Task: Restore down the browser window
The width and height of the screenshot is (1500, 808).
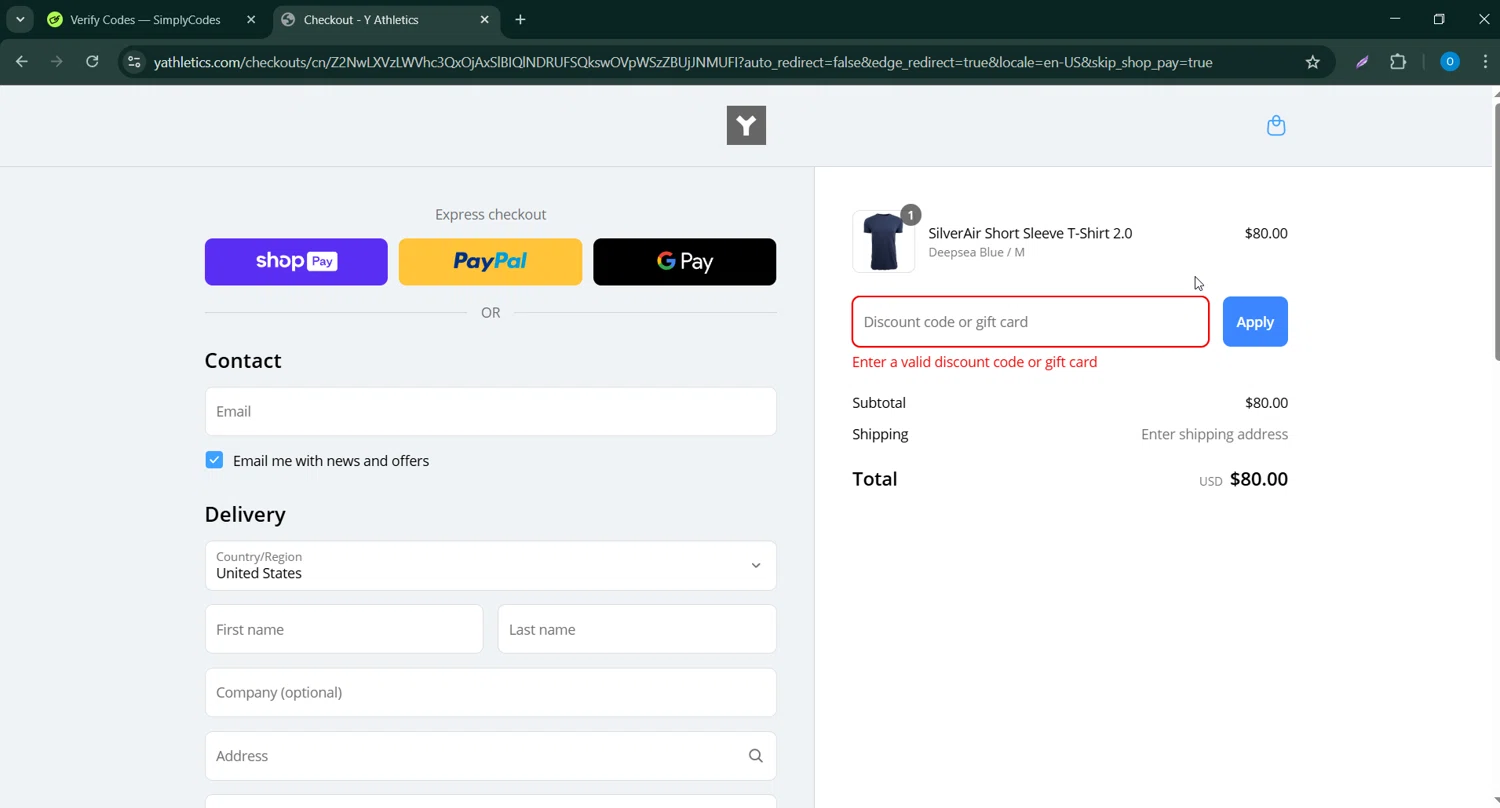Action: tap(1439, 19)
